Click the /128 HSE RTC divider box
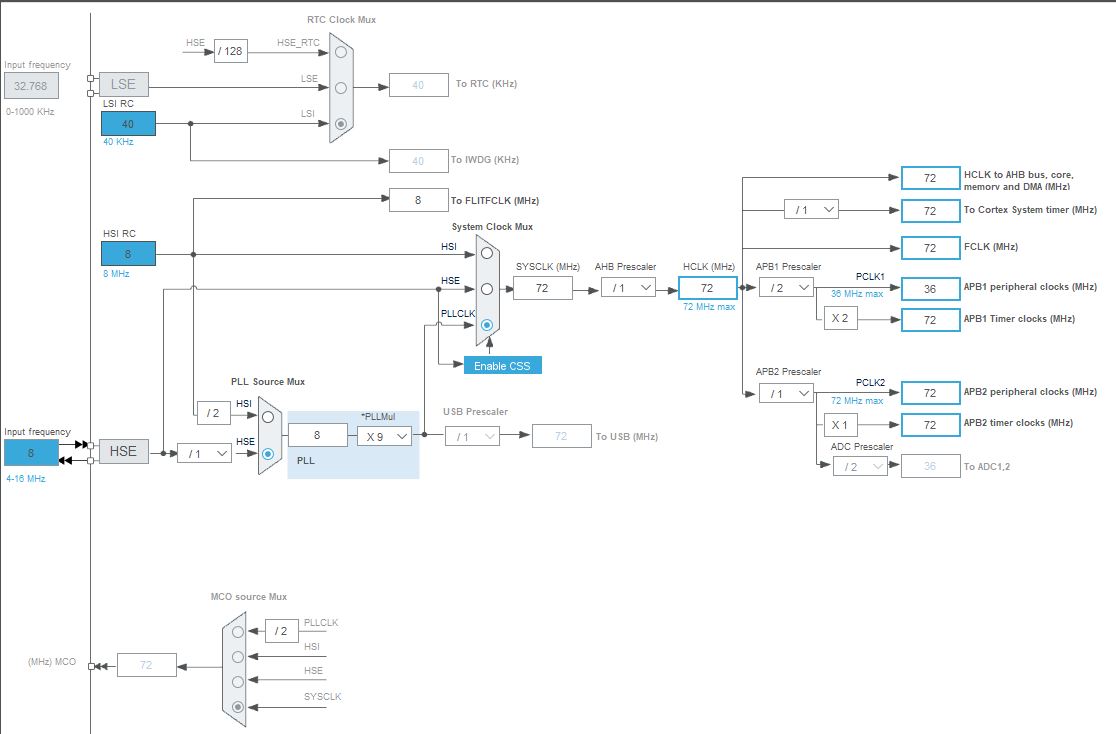Screen dimensions: 1116x734 click(x=231, y=51)
